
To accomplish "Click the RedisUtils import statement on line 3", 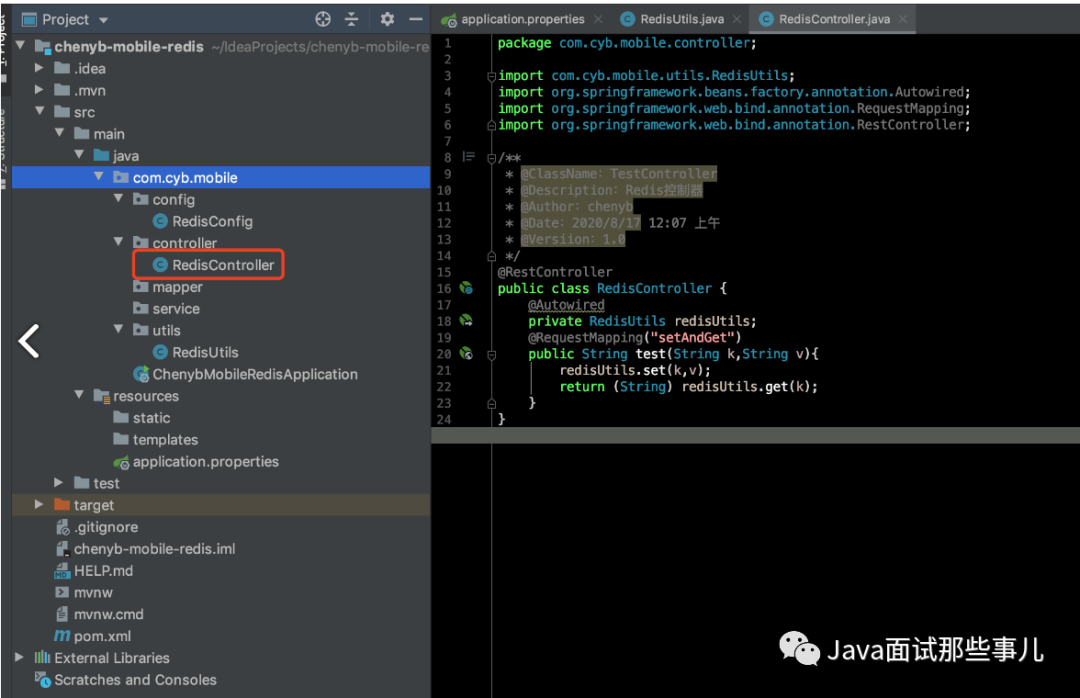I will point(646,76).
